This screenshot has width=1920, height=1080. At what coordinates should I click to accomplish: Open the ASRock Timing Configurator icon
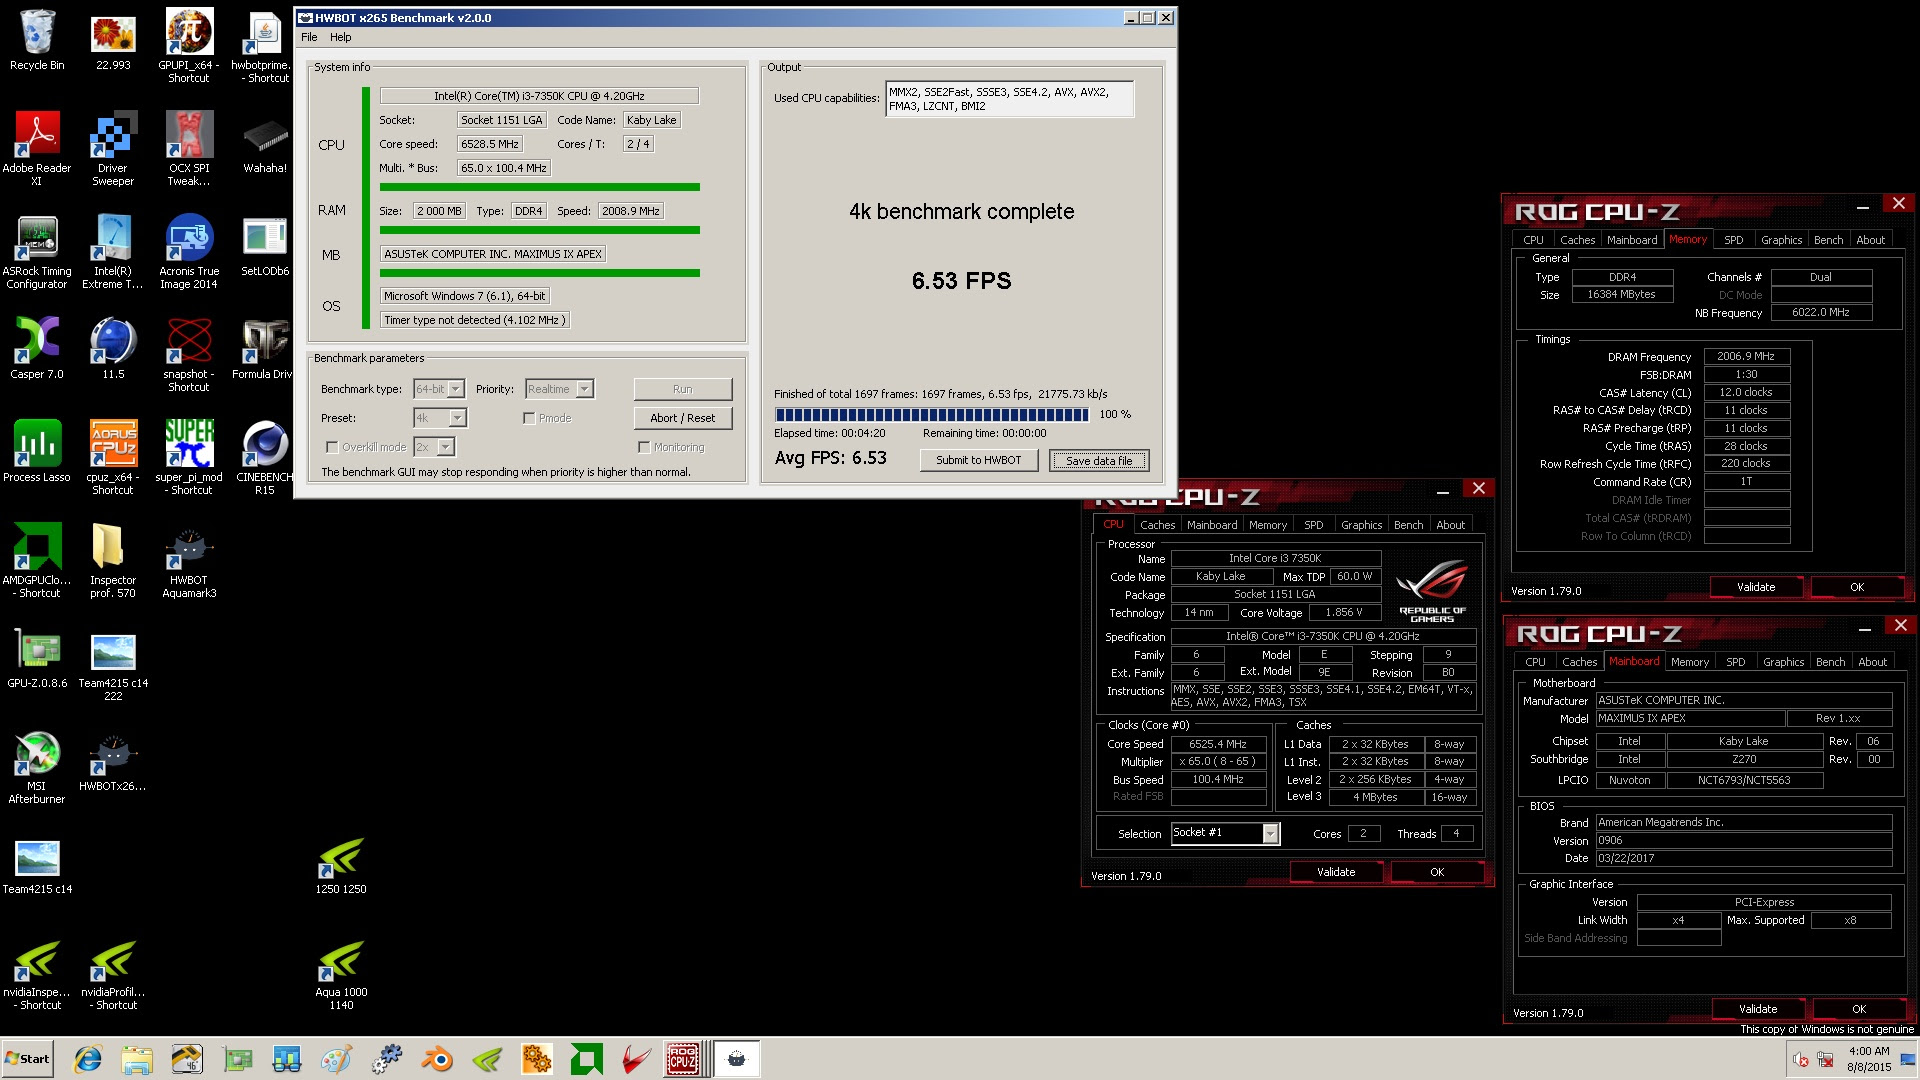[37, 252]
